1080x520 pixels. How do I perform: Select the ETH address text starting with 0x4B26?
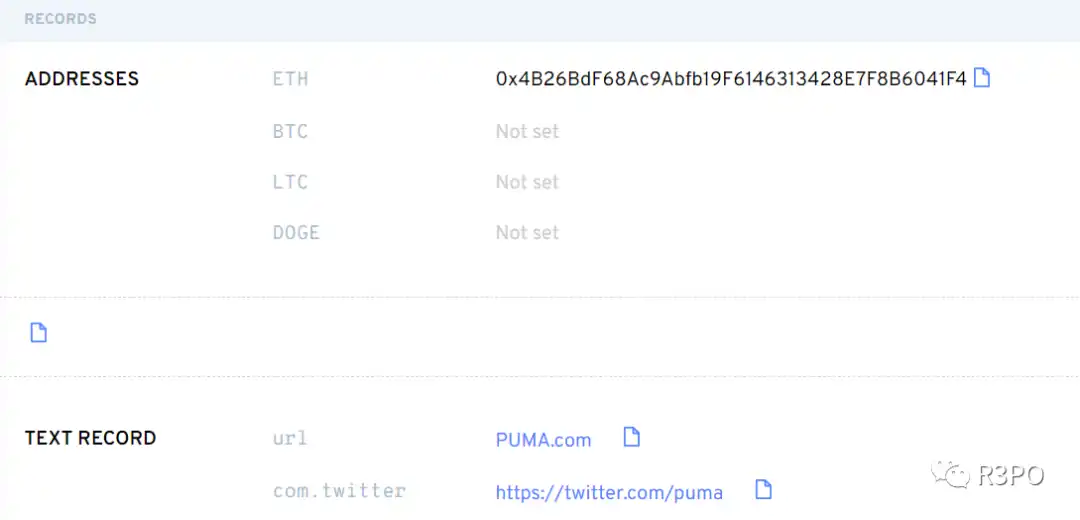point(731,79)
